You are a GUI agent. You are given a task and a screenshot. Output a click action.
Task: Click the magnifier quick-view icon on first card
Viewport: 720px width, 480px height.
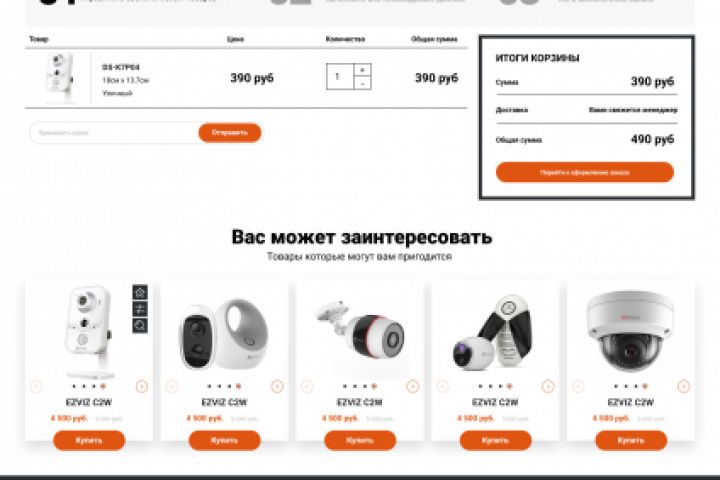(x=140, y=325)
